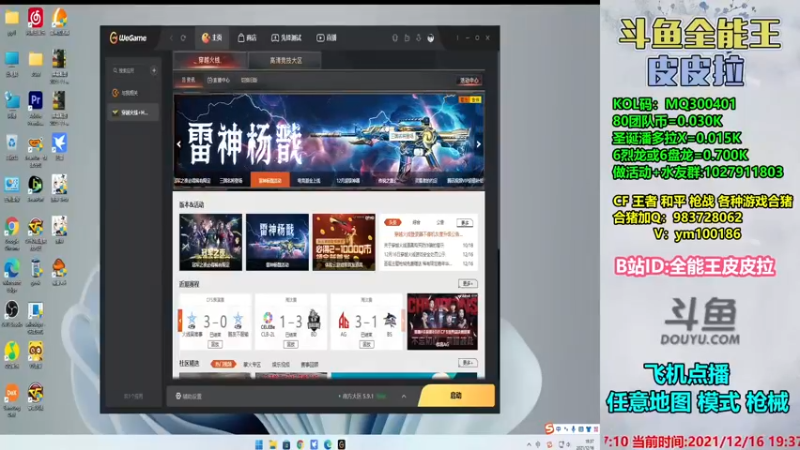Open the Google Chrome desktop shortcut
The width and height of the screenshot is (800, 450).
point(12,234)
